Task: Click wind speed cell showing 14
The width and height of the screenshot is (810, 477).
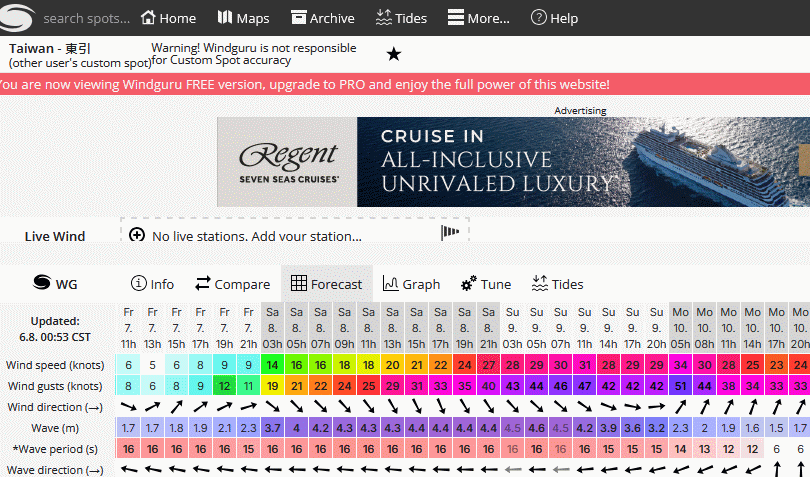Action: 272,365
